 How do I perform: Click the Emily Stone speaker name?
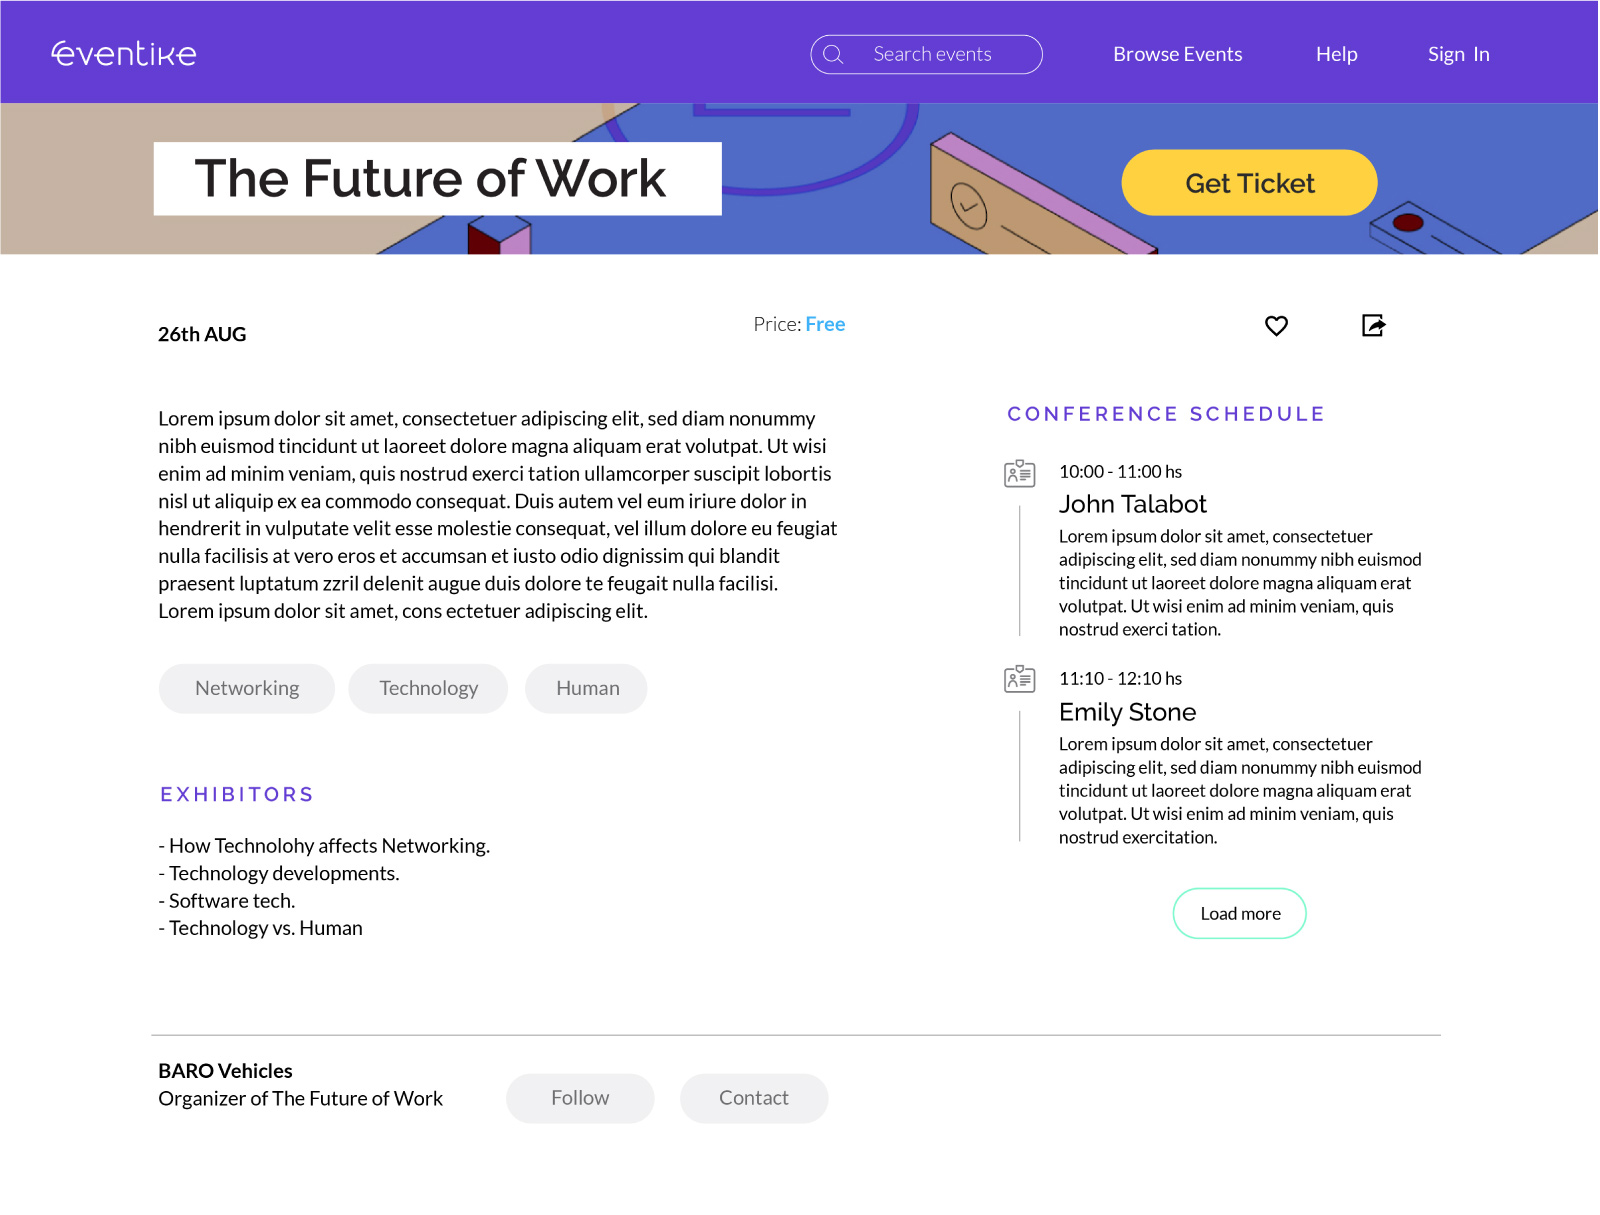coord(1127,712)
